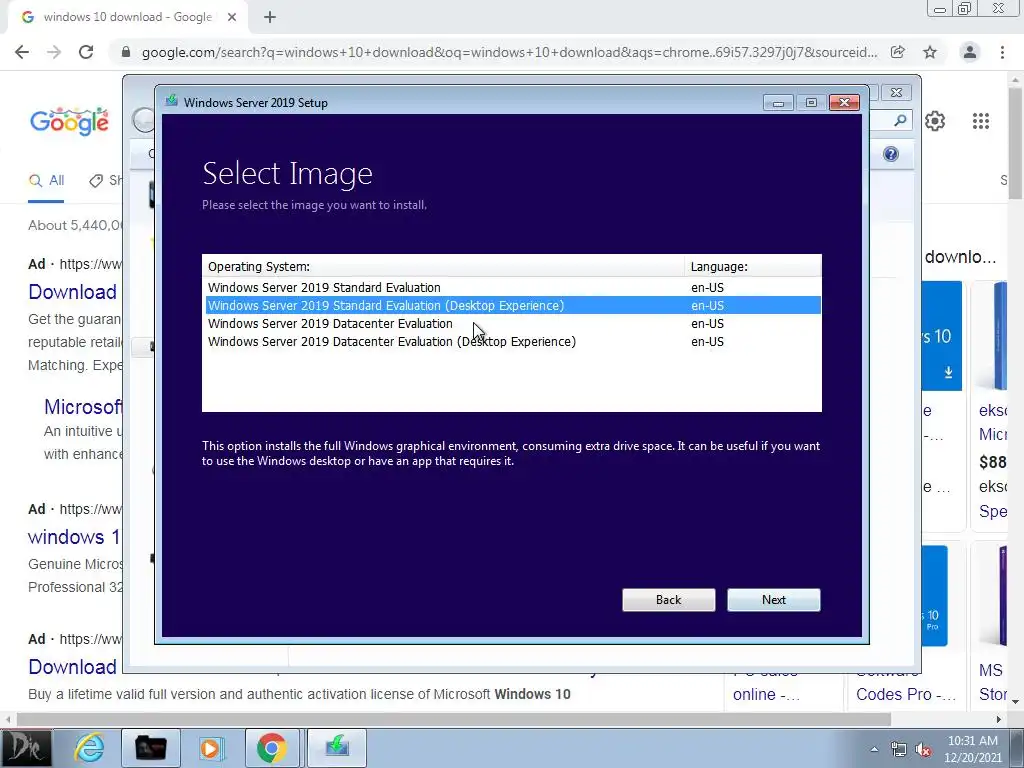Viewport: 1024px width, 768px height.
Task: Click the Back button in Setup
Action: 668,600
